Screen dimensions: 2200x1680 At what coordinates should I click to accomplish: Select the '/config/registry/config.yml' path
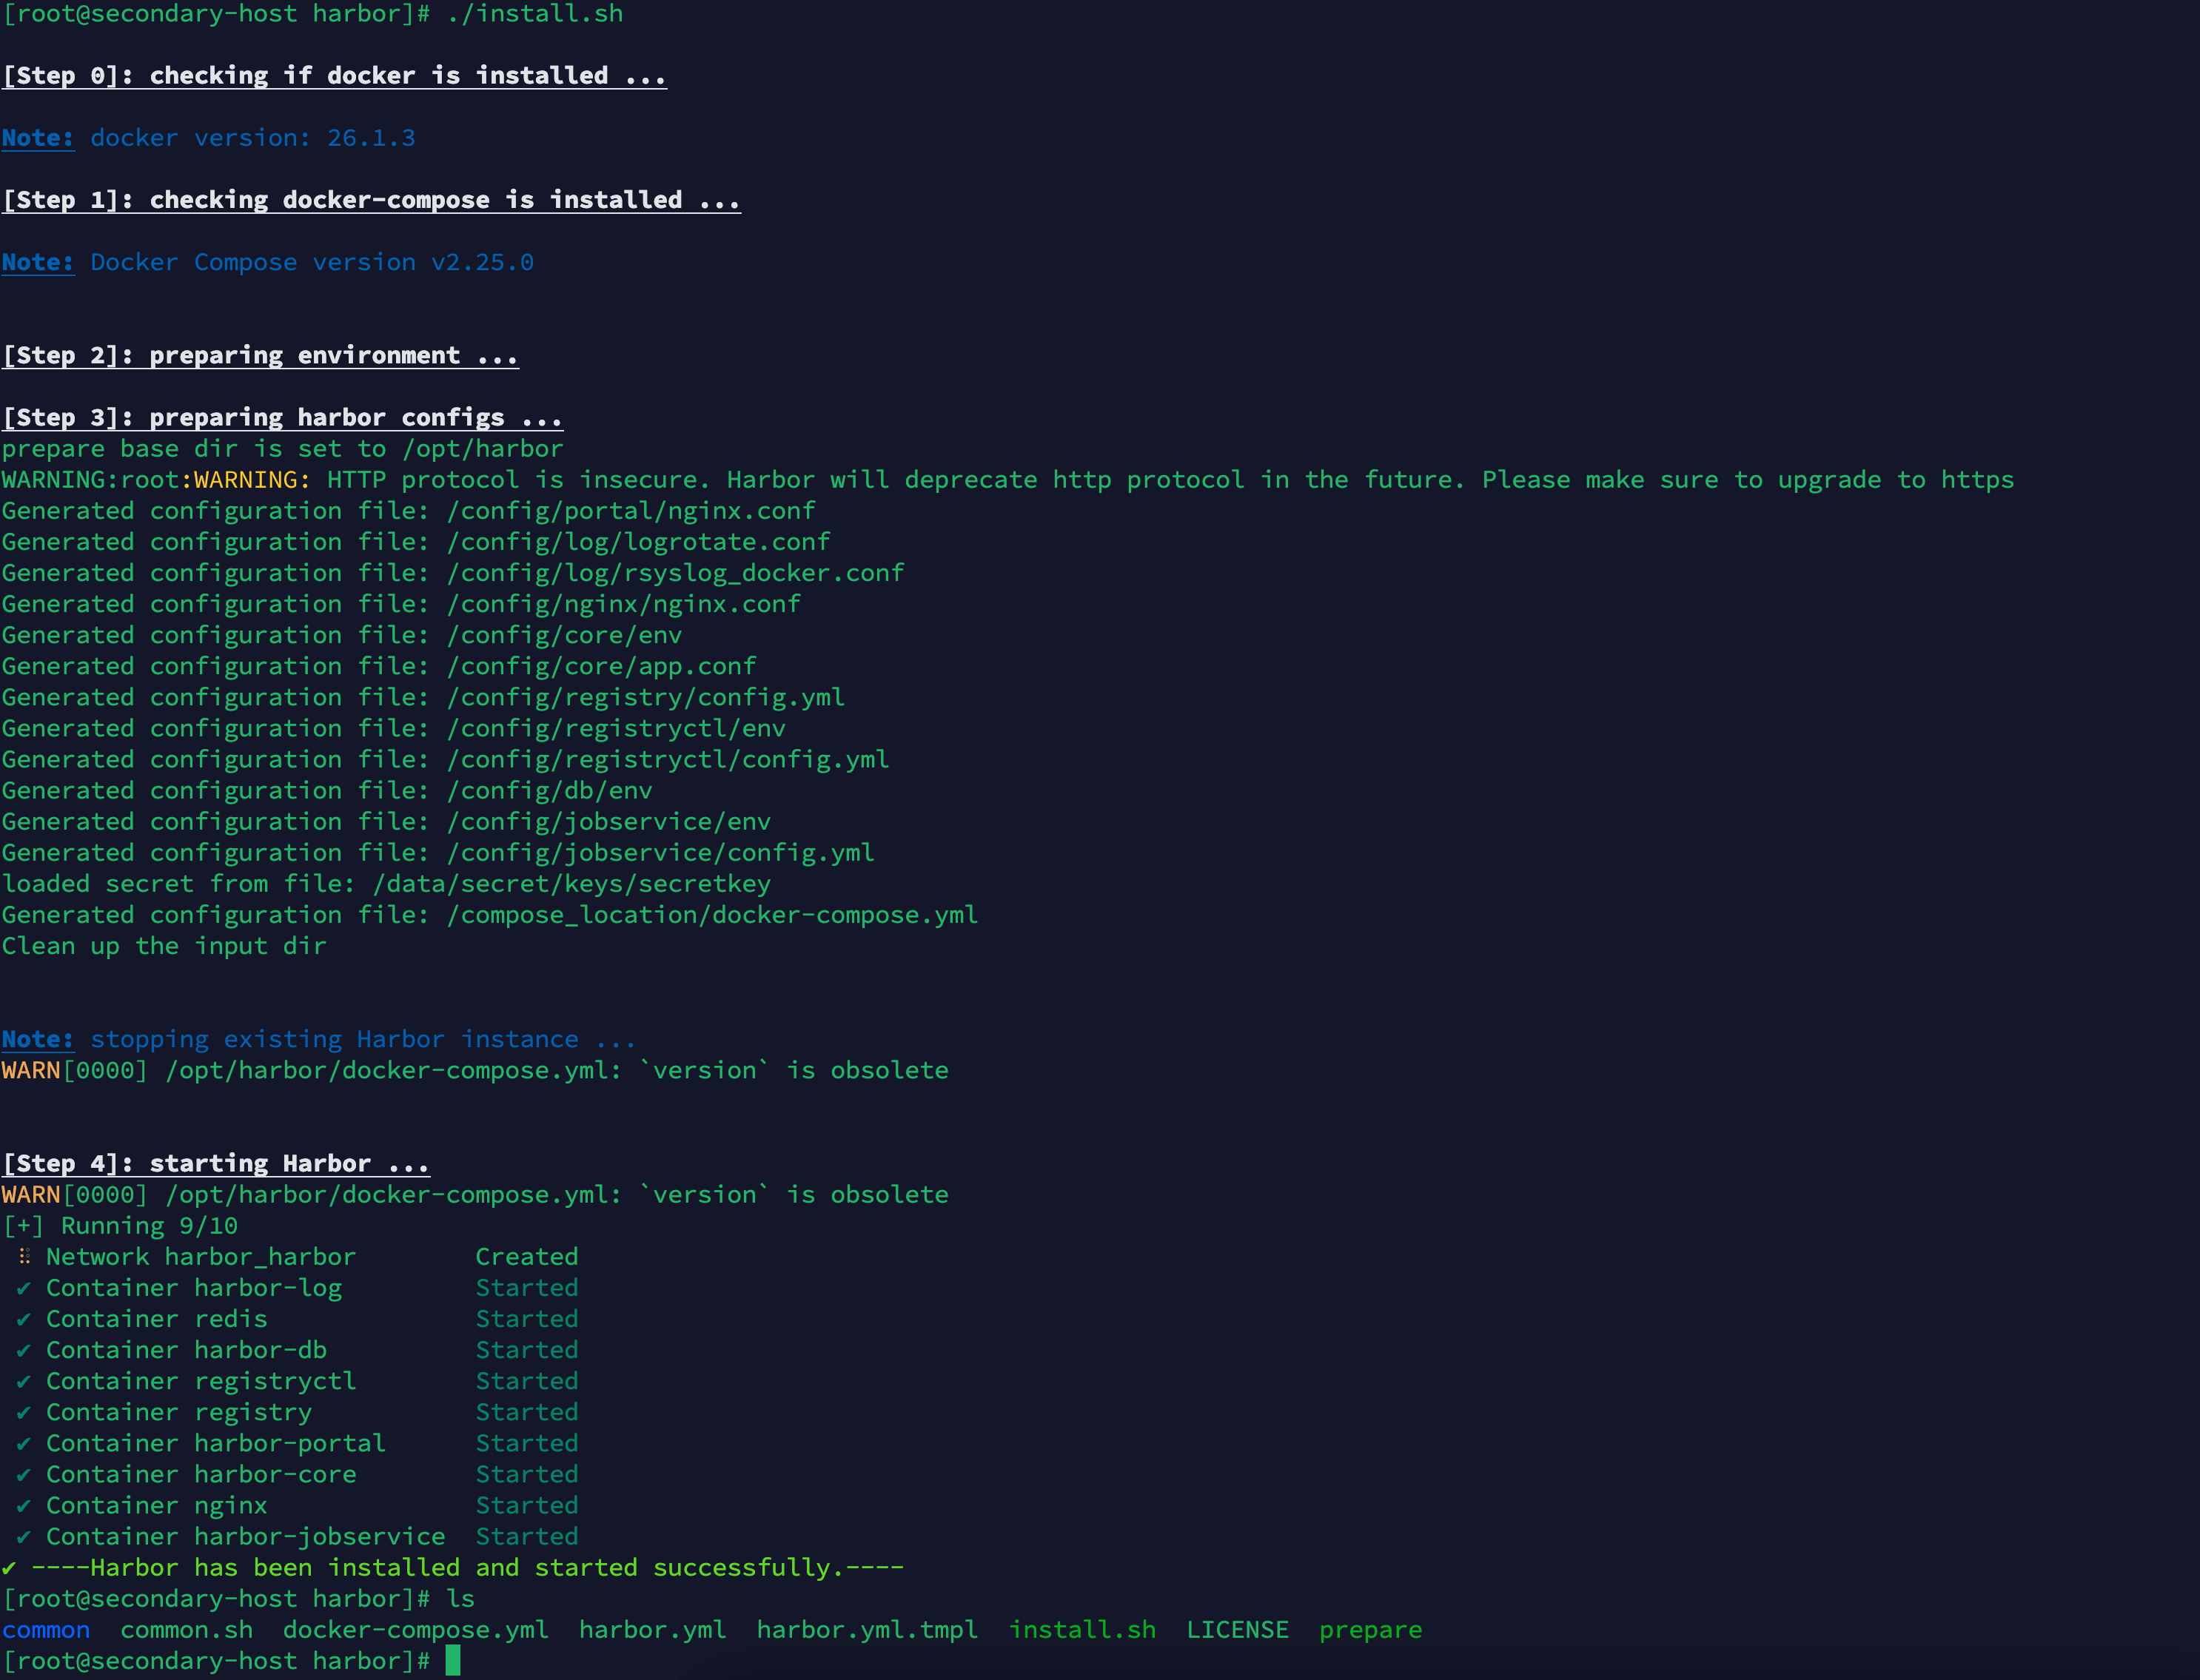645,697
